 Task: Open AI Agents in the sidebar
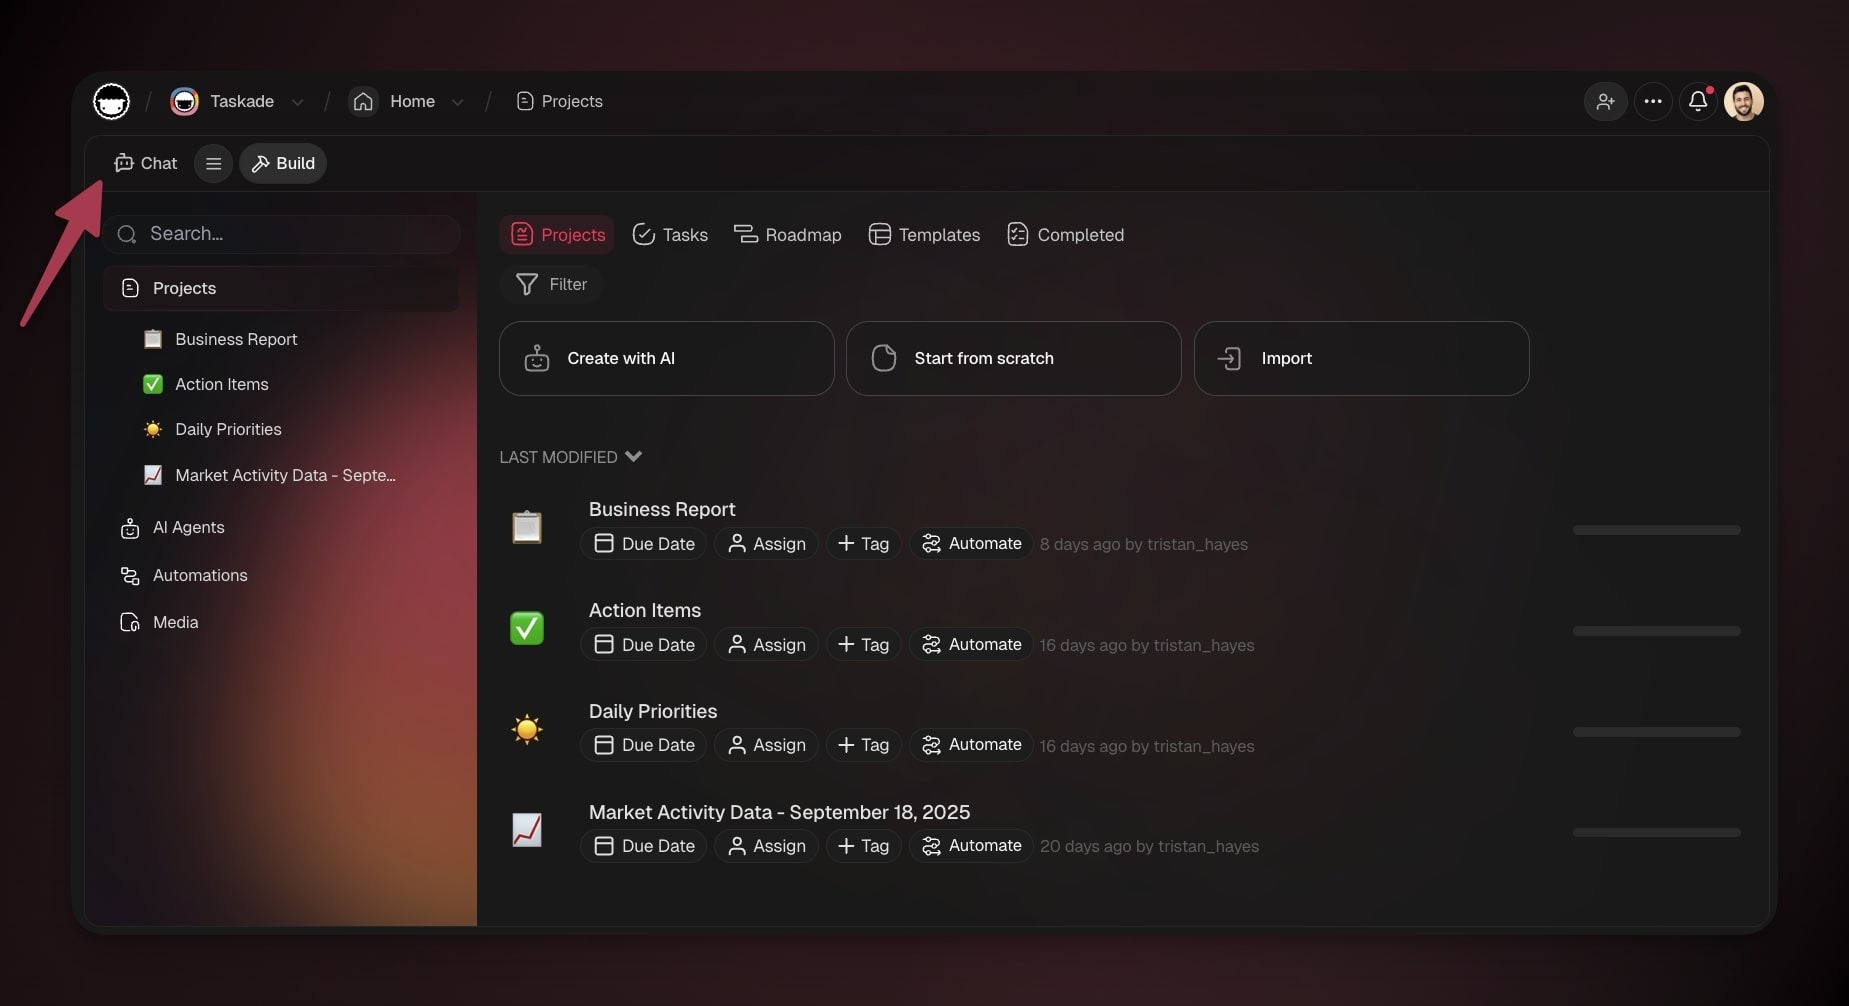click(x=188, y=527)
